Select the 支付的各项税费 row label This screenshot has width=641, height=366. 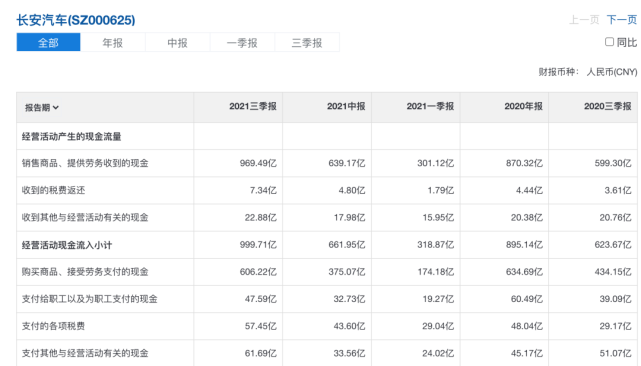point(53,326)
